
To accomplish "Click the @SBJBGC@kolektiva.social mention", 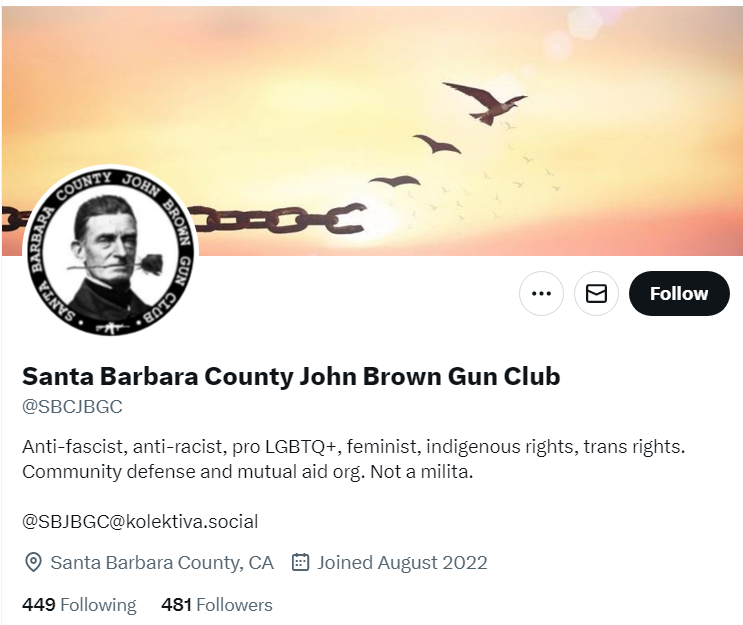I will (140, 522).
